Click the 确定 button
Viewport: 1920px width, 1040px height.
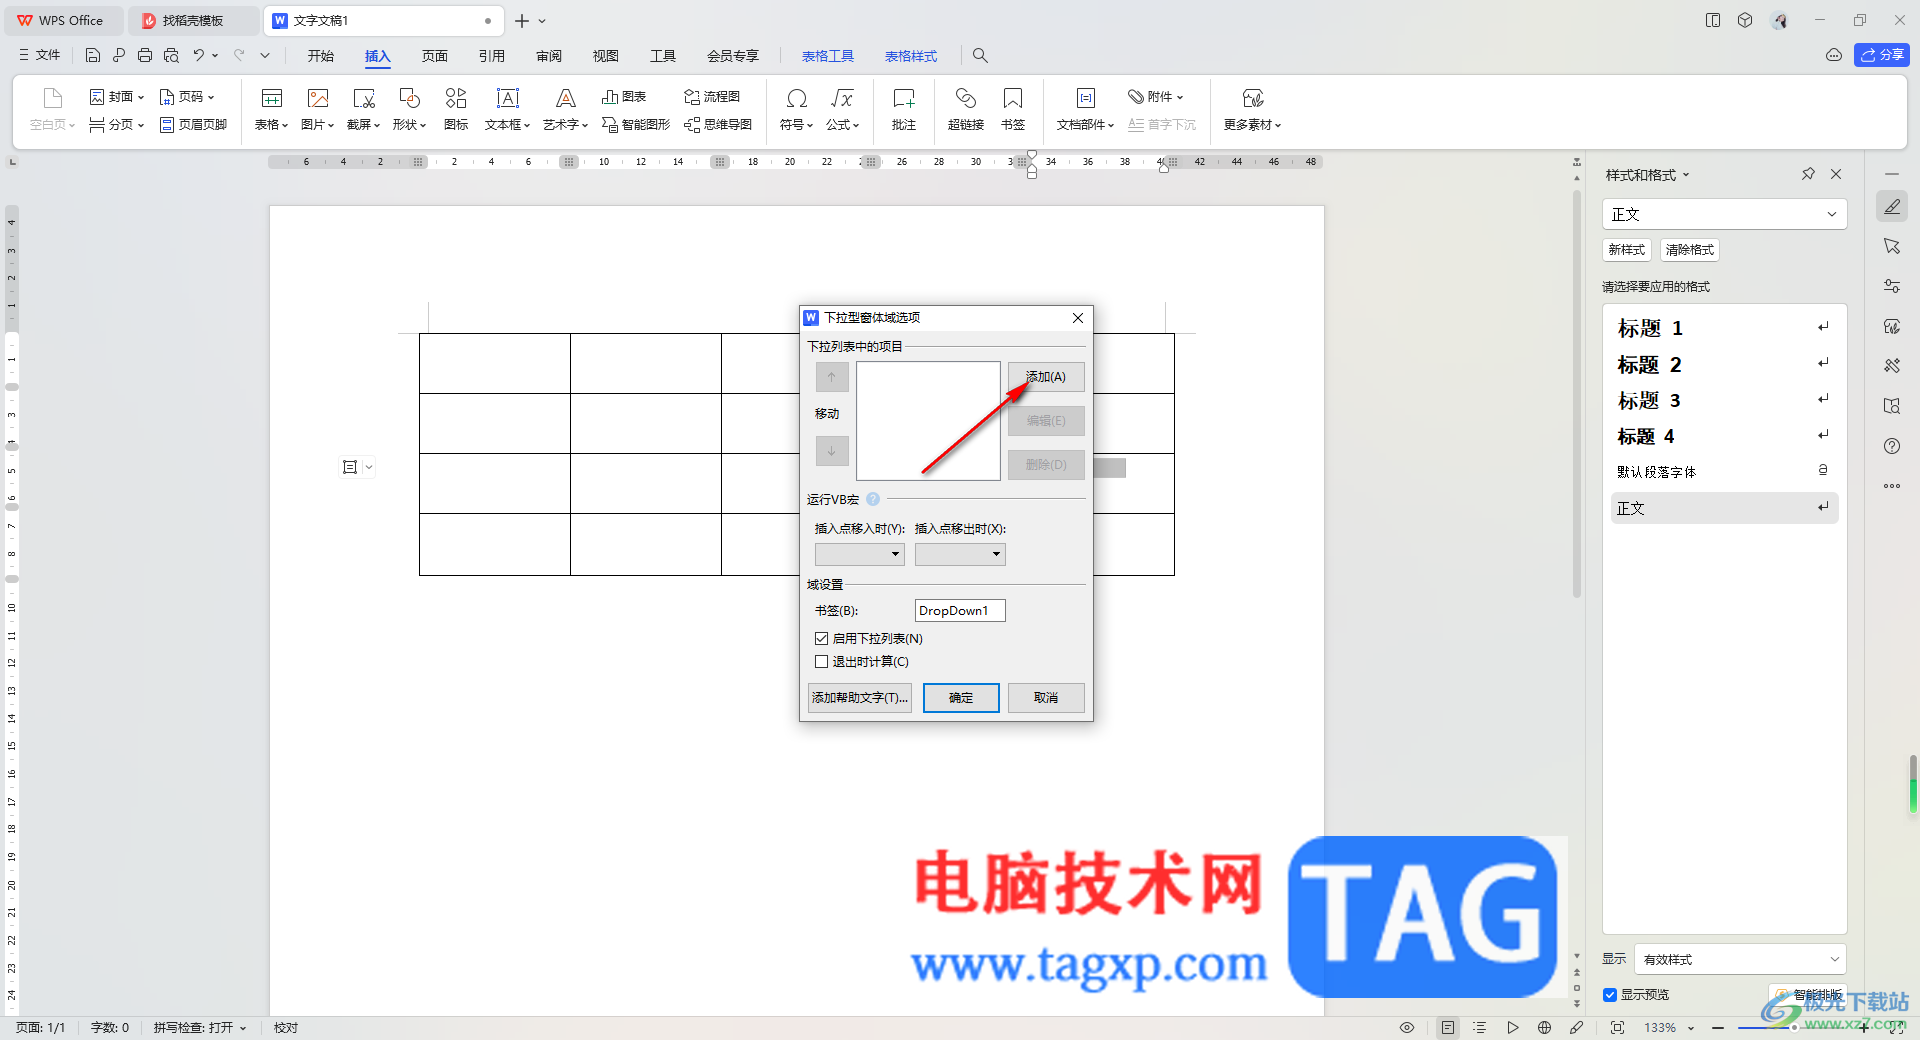point(961,698)
